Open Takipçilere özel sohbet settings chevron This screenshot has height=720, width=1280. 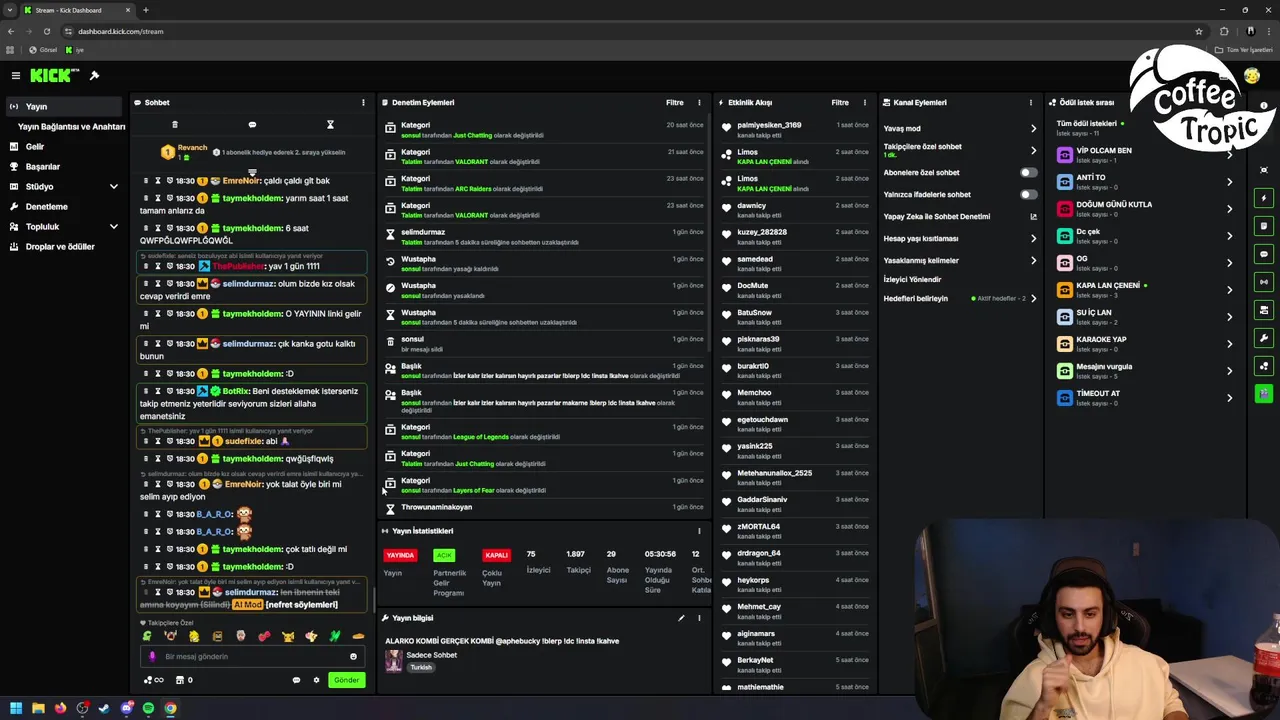coord(1033,150)
